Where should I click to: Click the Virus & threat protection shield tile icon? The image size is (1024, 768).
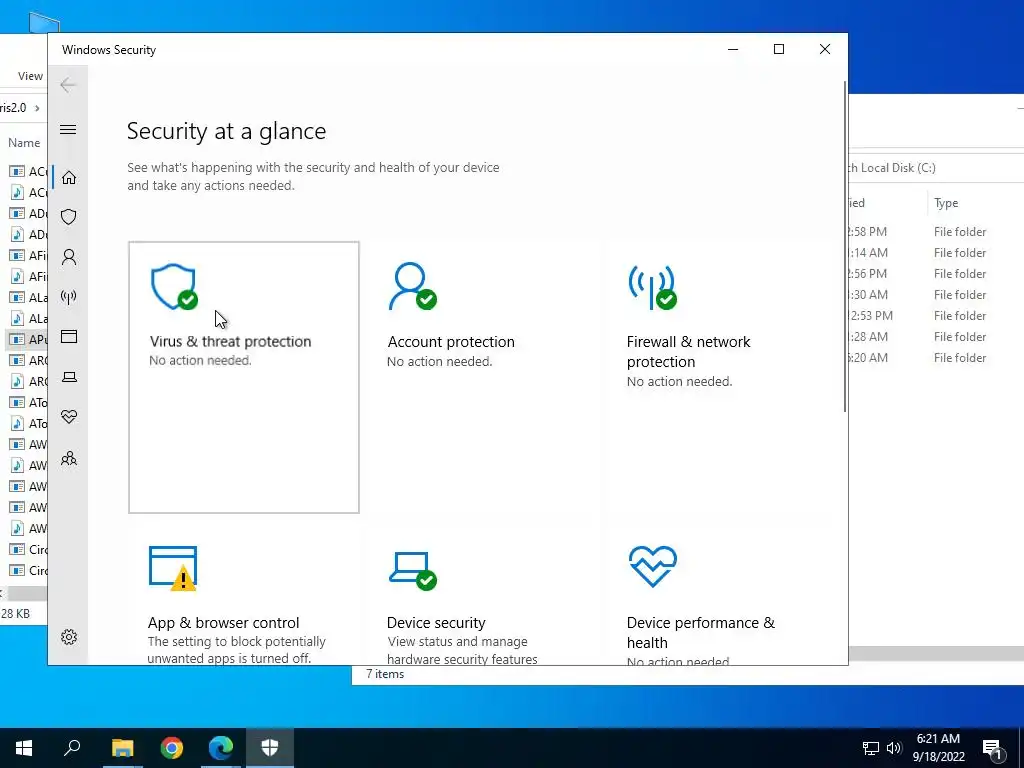coord(174,286)
